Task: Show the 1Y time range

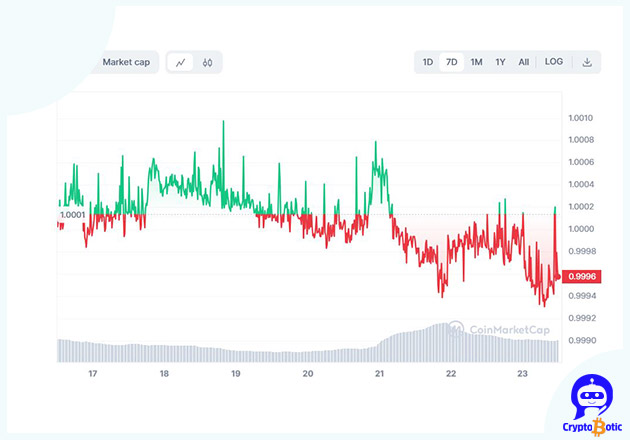Action: pos(500,62)
